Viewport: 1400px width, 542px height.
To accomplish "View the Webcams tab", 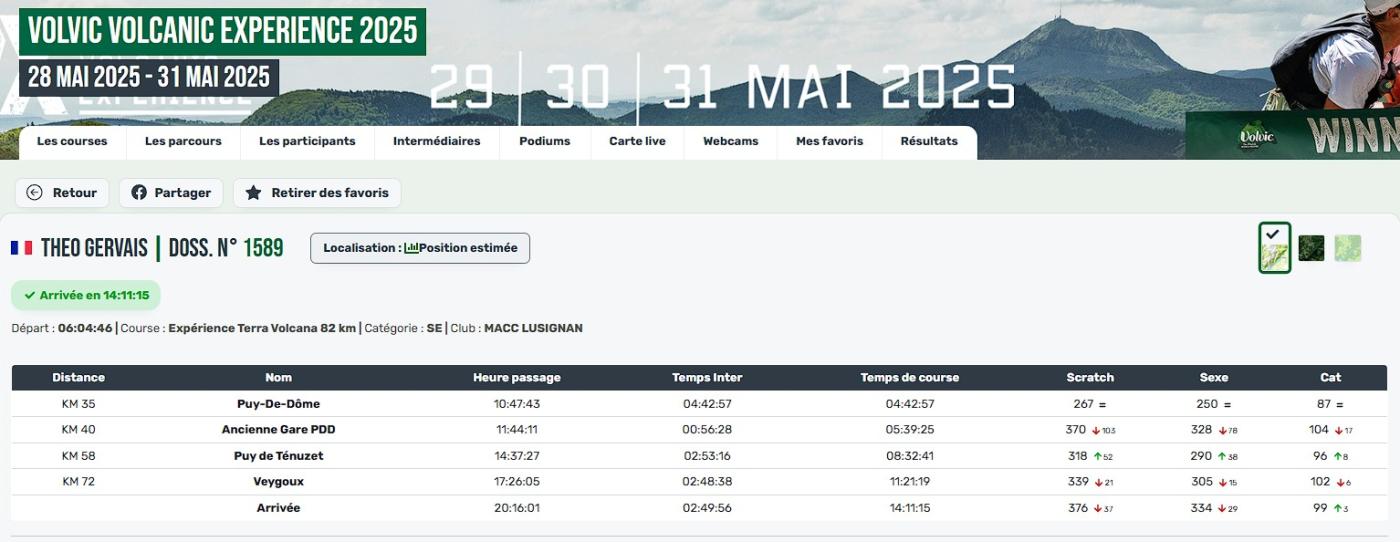I will (730, 141).
